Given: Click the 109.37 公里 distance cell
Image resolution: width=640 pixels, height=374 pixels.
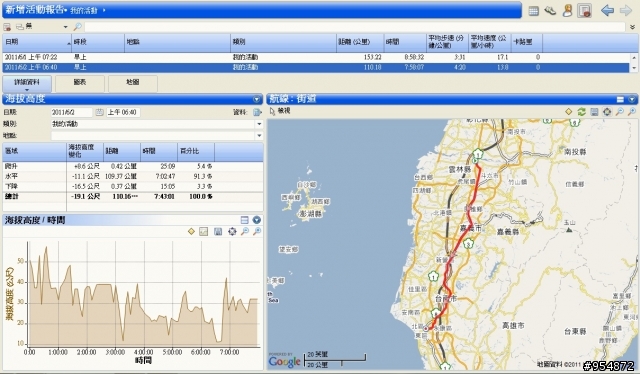Looking at the screenshot, I should [x=121, y=176].
